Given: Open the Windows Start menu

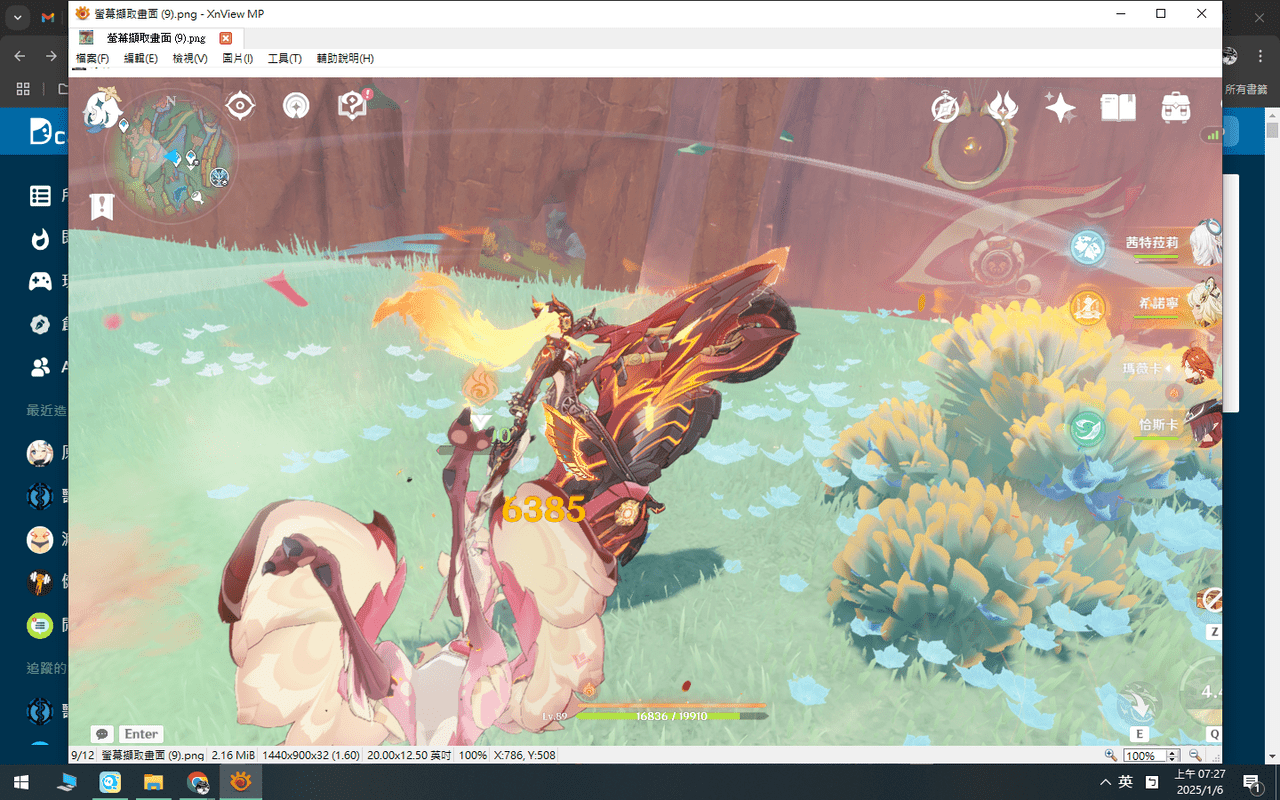Looking at the screenshot, I should pos(20,781).
